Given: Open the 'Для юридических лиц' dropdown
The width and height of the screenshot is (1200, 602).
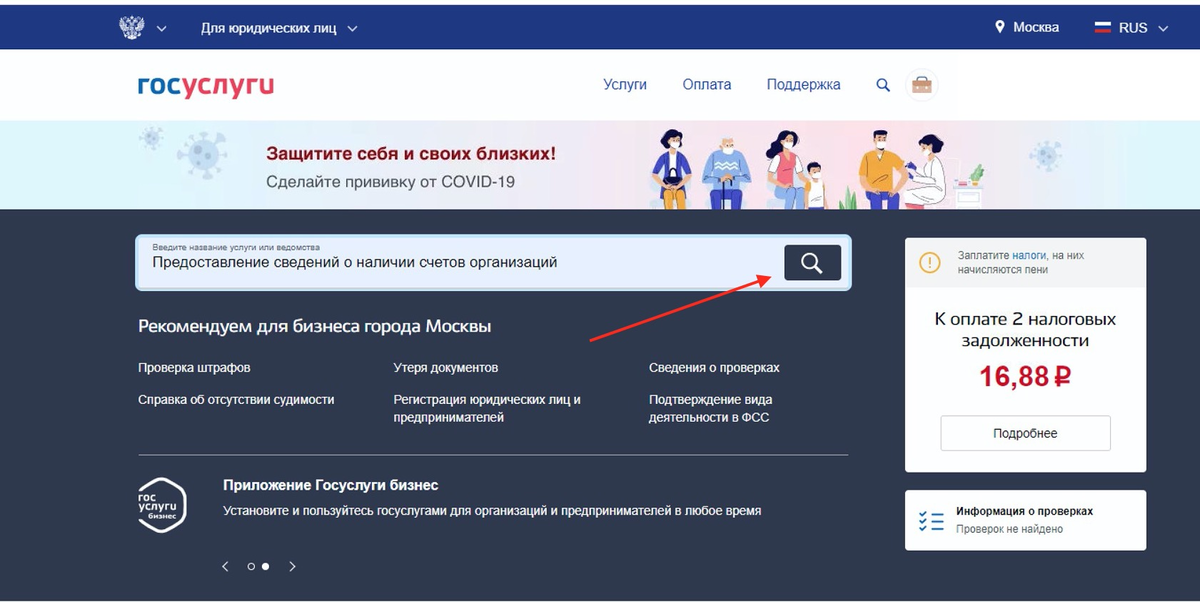Looking at the screenshot, I should point(279,28).
